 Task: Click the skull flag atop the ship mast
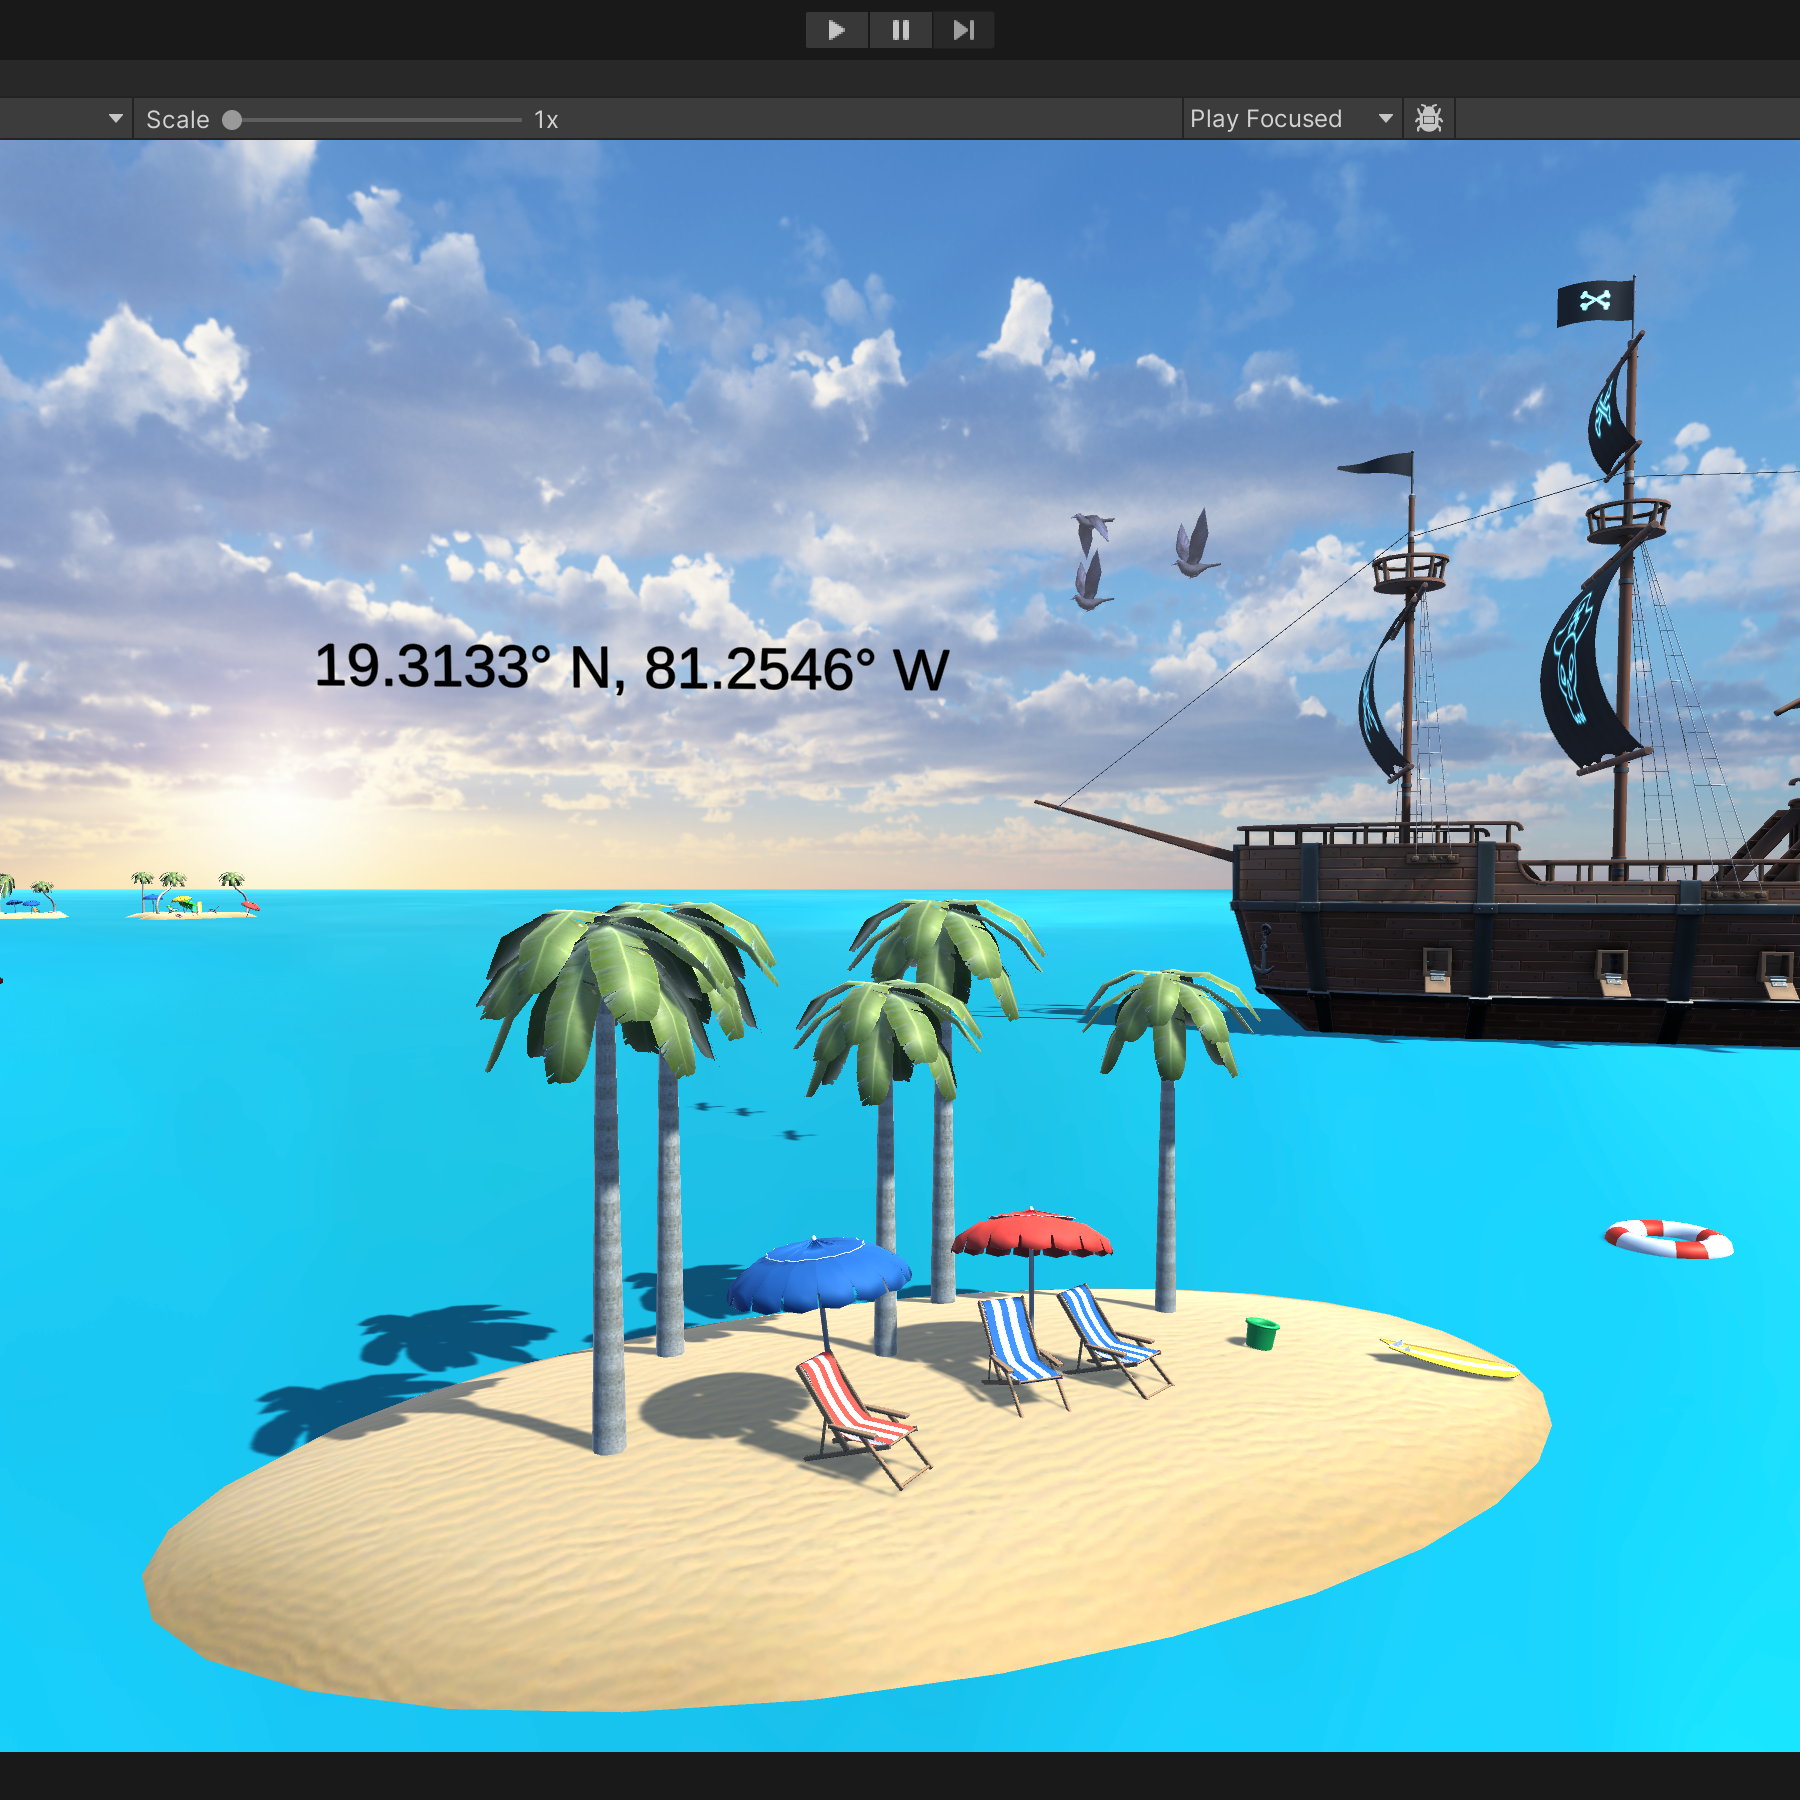pyautogui.click(x=1595, y=302)
